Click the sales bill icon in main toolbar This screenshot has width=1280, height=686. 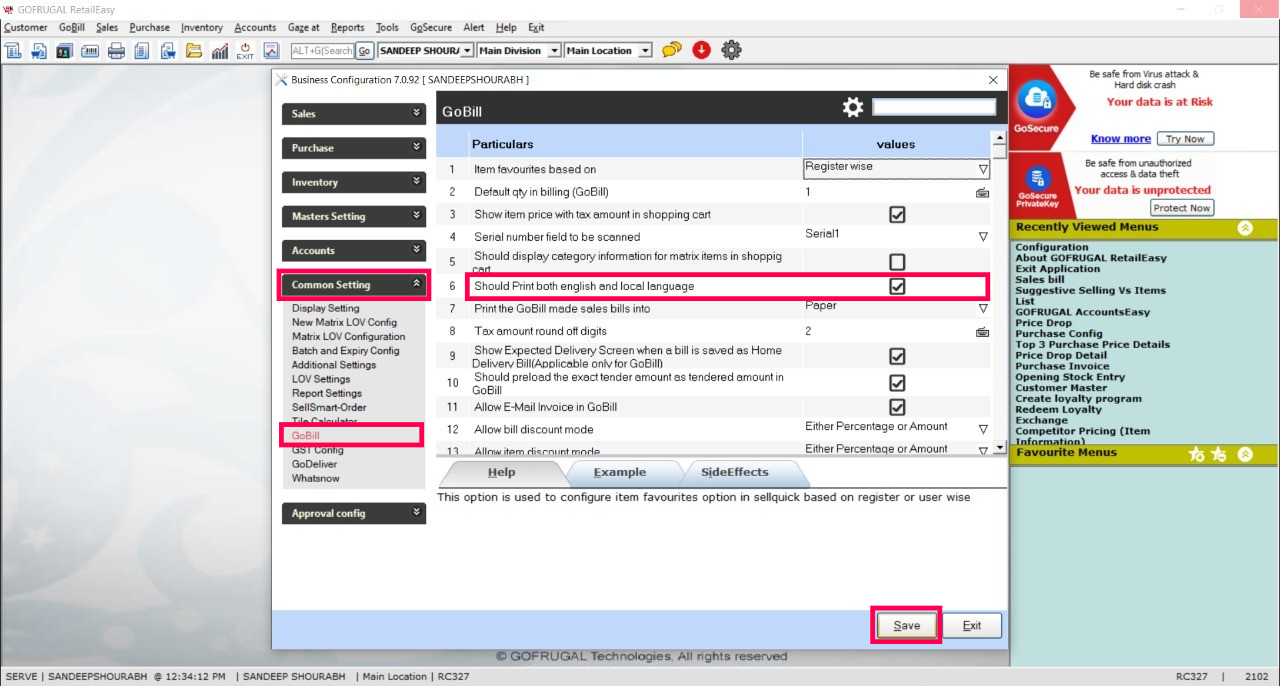14,50
